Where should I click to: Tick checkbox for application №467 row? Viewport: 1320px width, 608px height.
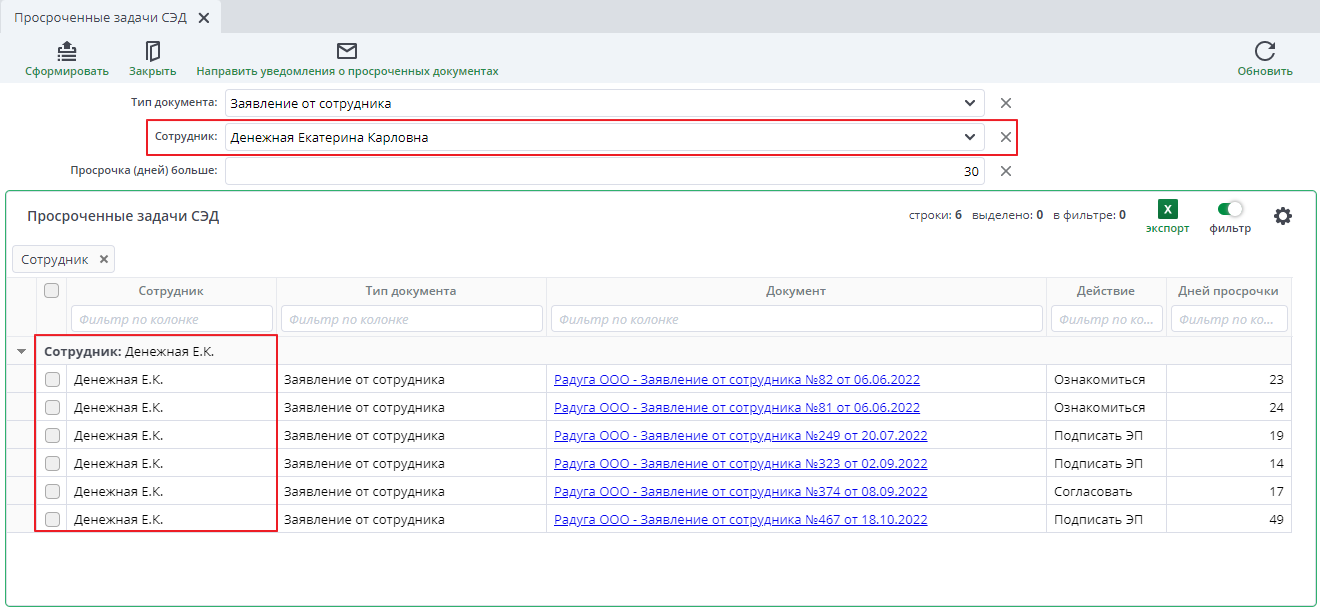click(x=52, y=520)
